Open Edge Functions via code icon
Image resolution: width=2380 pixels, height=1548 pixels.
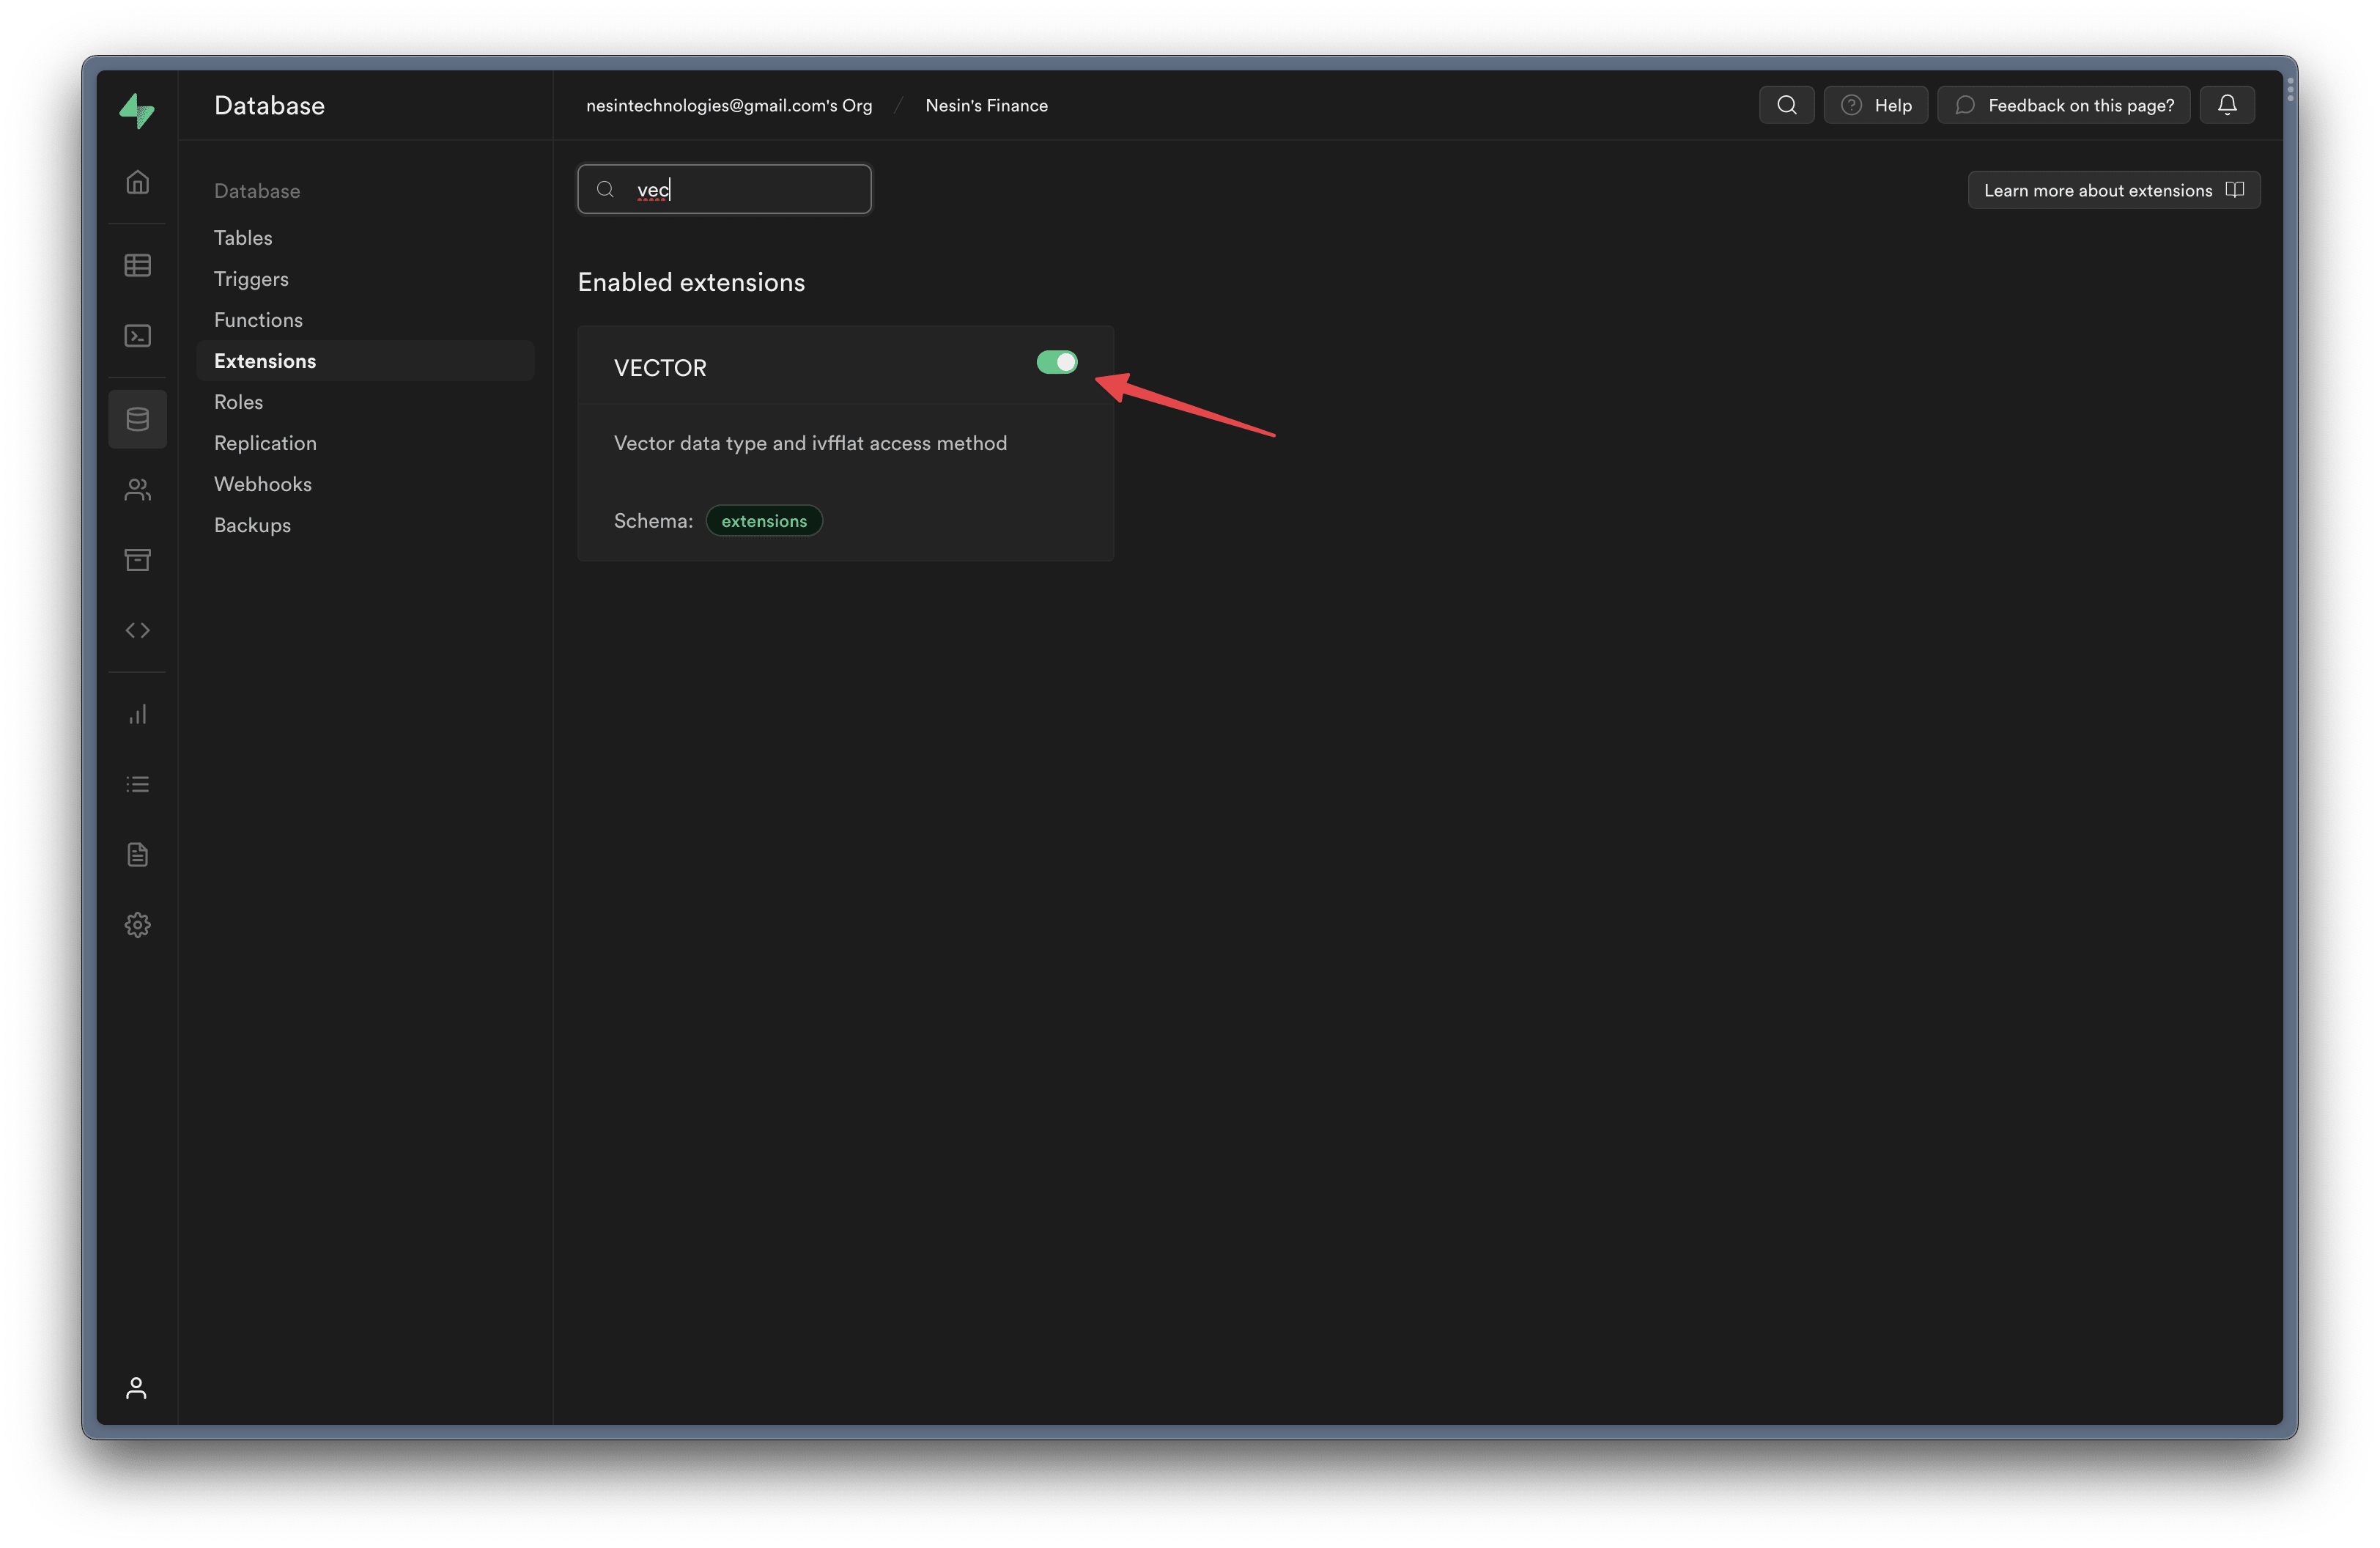pos(137,629)
